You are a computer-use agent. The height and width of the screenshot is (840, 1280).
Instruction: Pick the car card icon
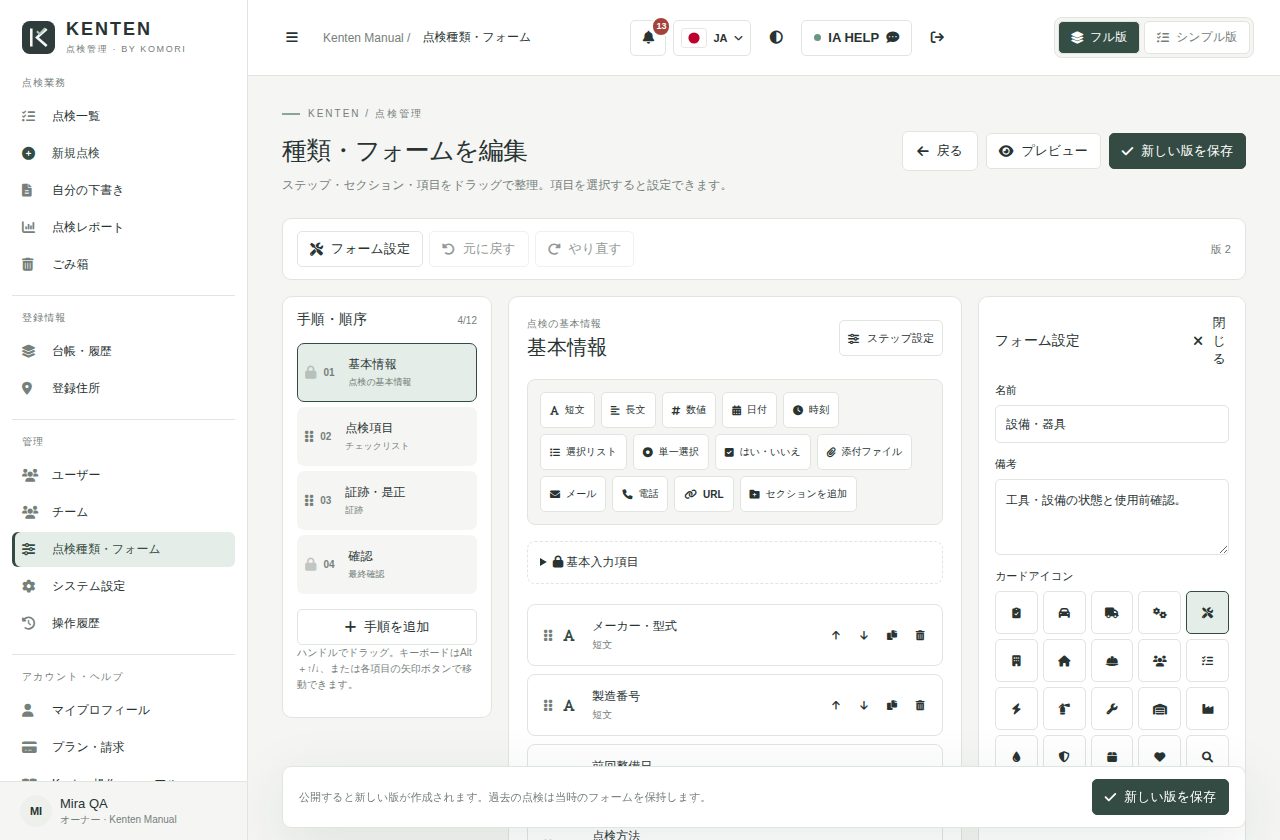click(1064, 613)
